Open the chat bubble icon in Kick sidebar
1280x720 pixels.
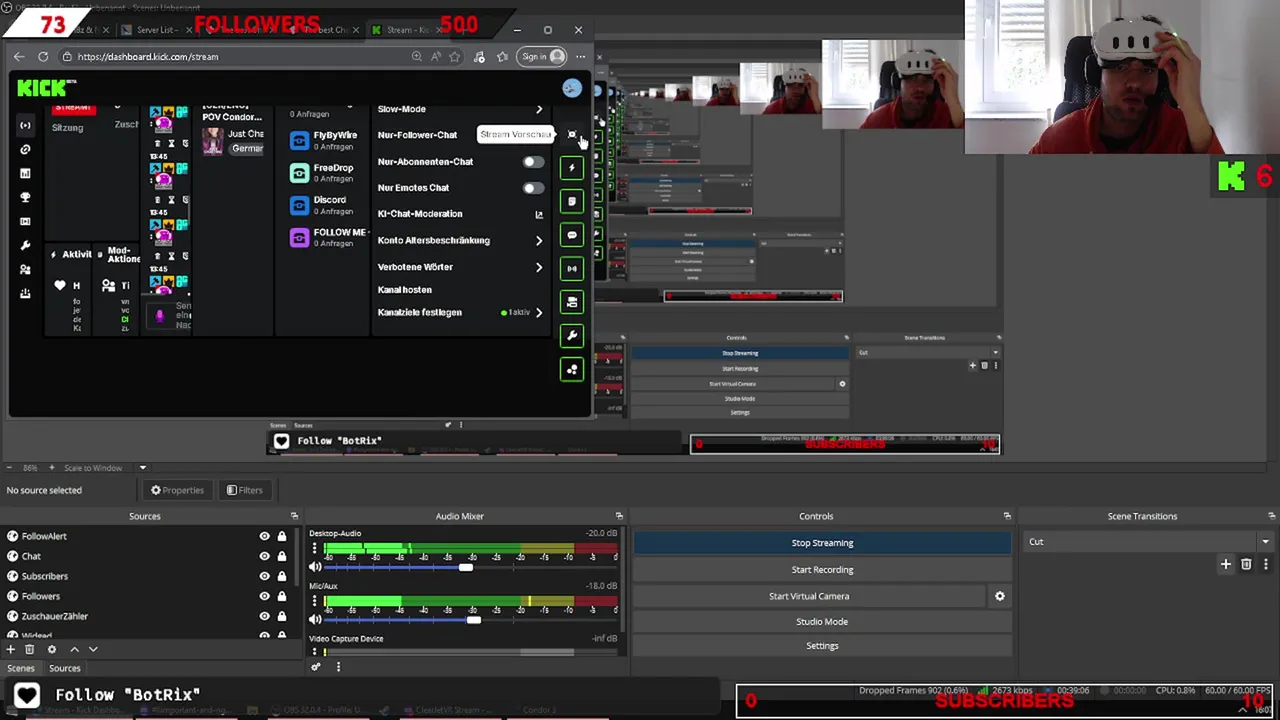coord(572,235)
